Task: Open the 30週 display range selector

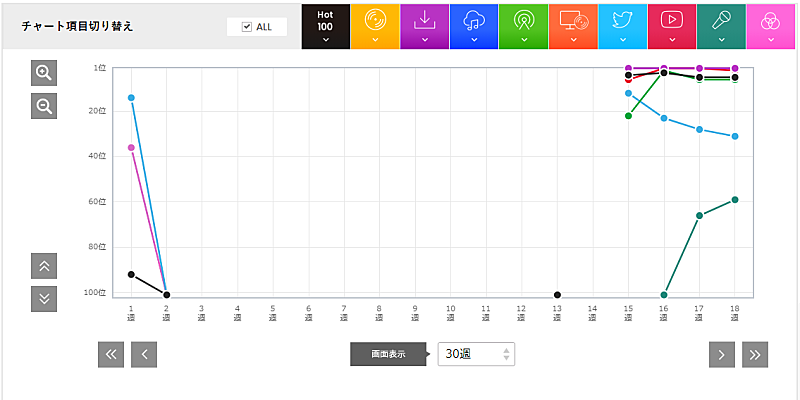Action: coord(476,354)
